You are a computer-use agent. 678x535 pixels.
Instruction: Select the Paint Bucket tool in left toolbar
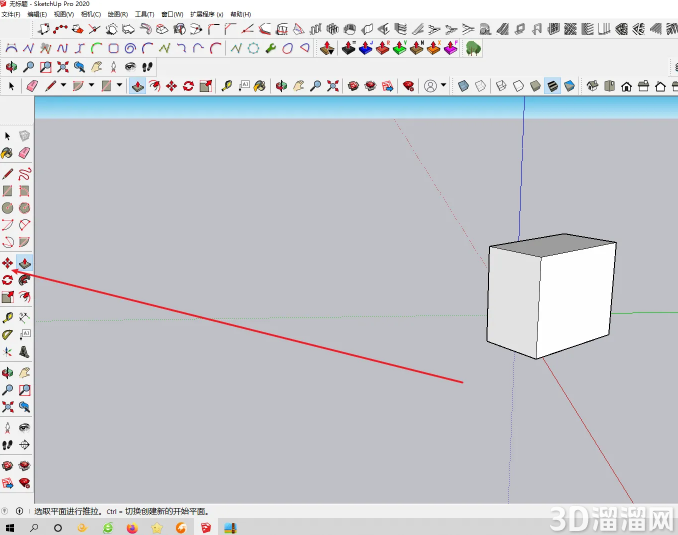[7, 153]
